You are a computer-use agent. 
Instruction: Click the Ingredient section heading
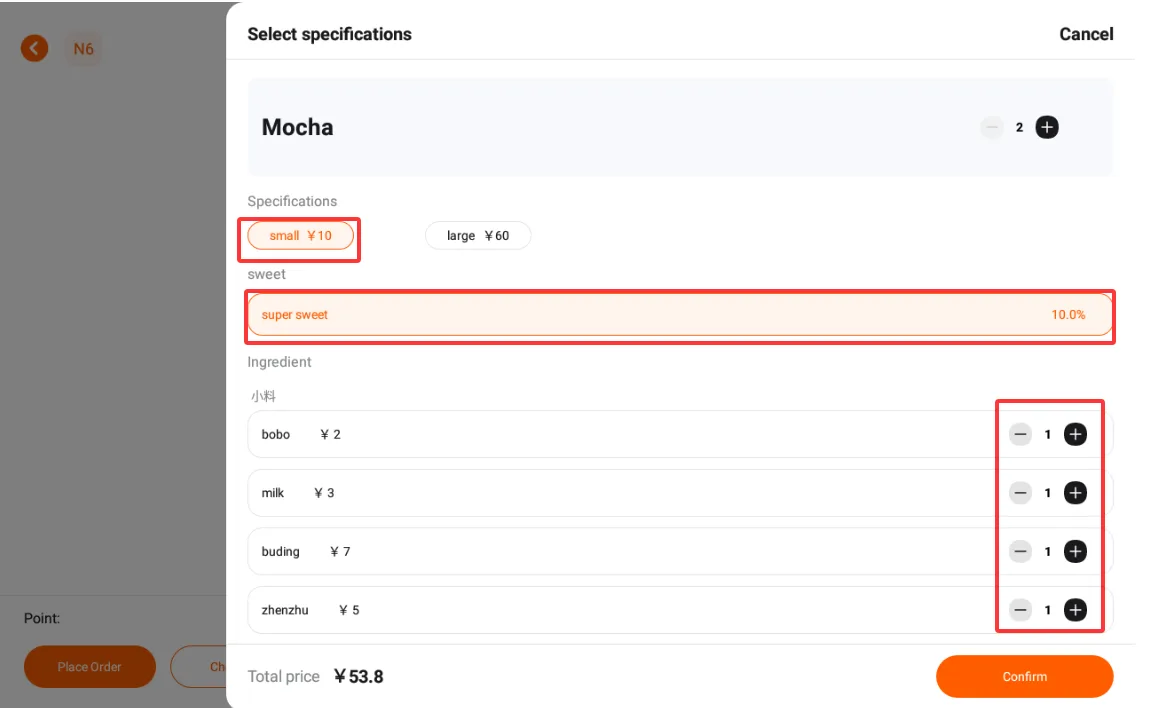pyautogui.click(x=279, y=362)
